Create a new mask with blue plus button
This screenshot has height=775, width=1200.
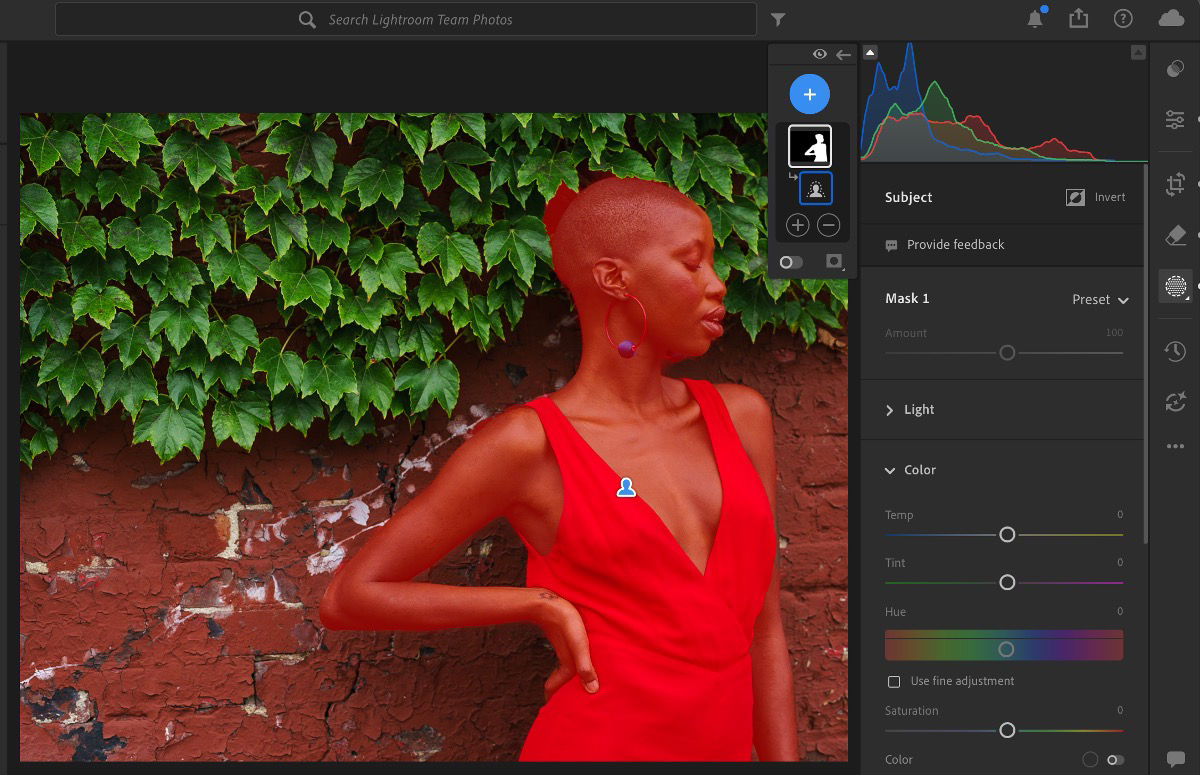(x=810, y=93)
